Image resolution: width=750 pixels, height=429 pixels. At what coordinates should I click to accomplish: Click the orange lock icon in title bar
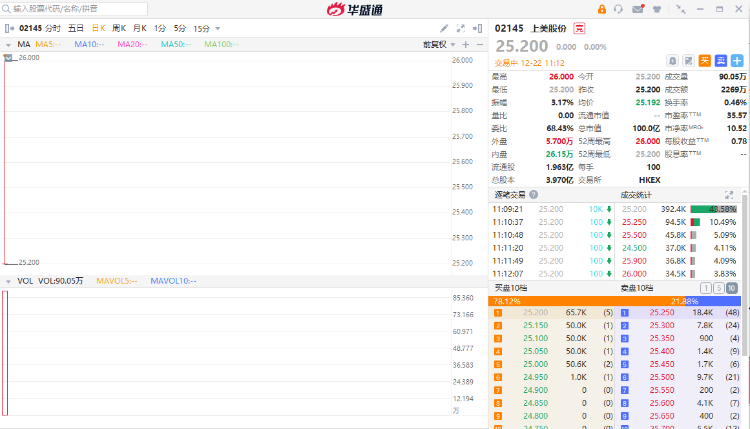tap(601, 9)
